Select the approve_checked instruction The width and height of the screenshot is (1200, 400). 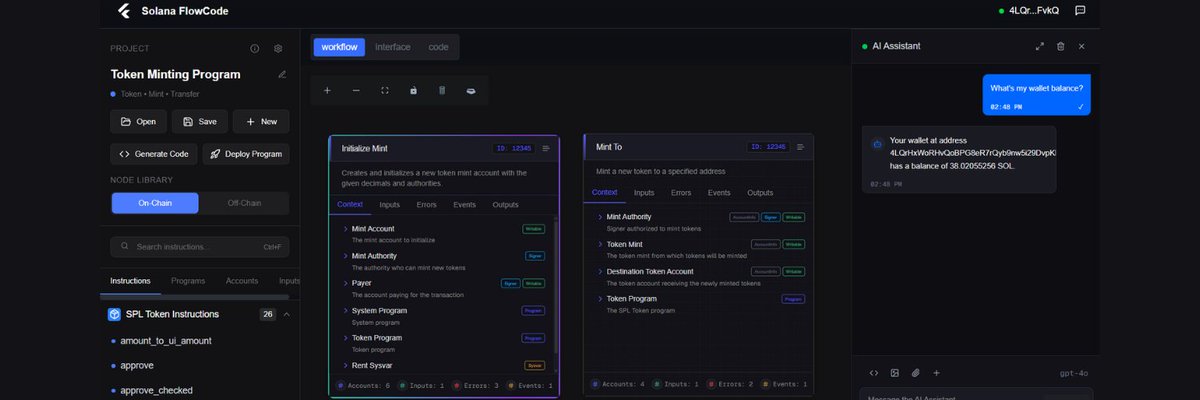(158, 389)
